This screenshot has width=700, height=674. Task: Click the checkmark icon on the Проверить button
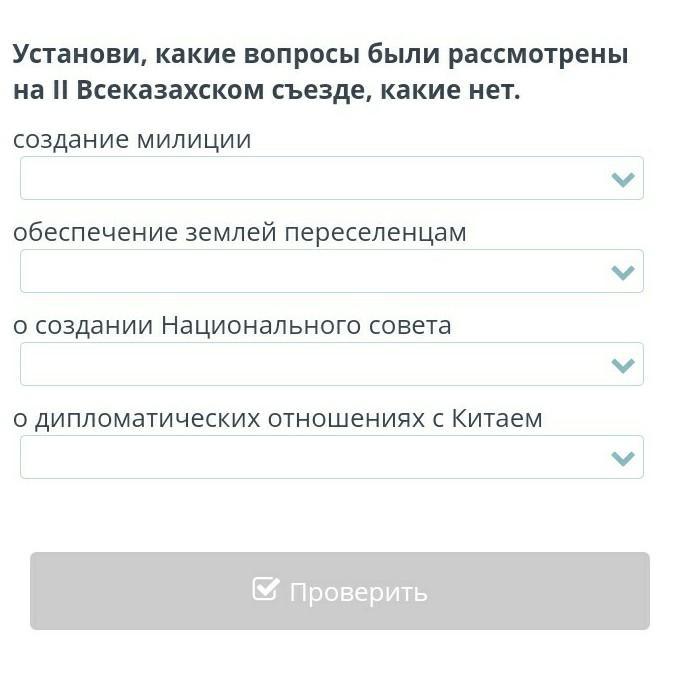coord(265,589)
